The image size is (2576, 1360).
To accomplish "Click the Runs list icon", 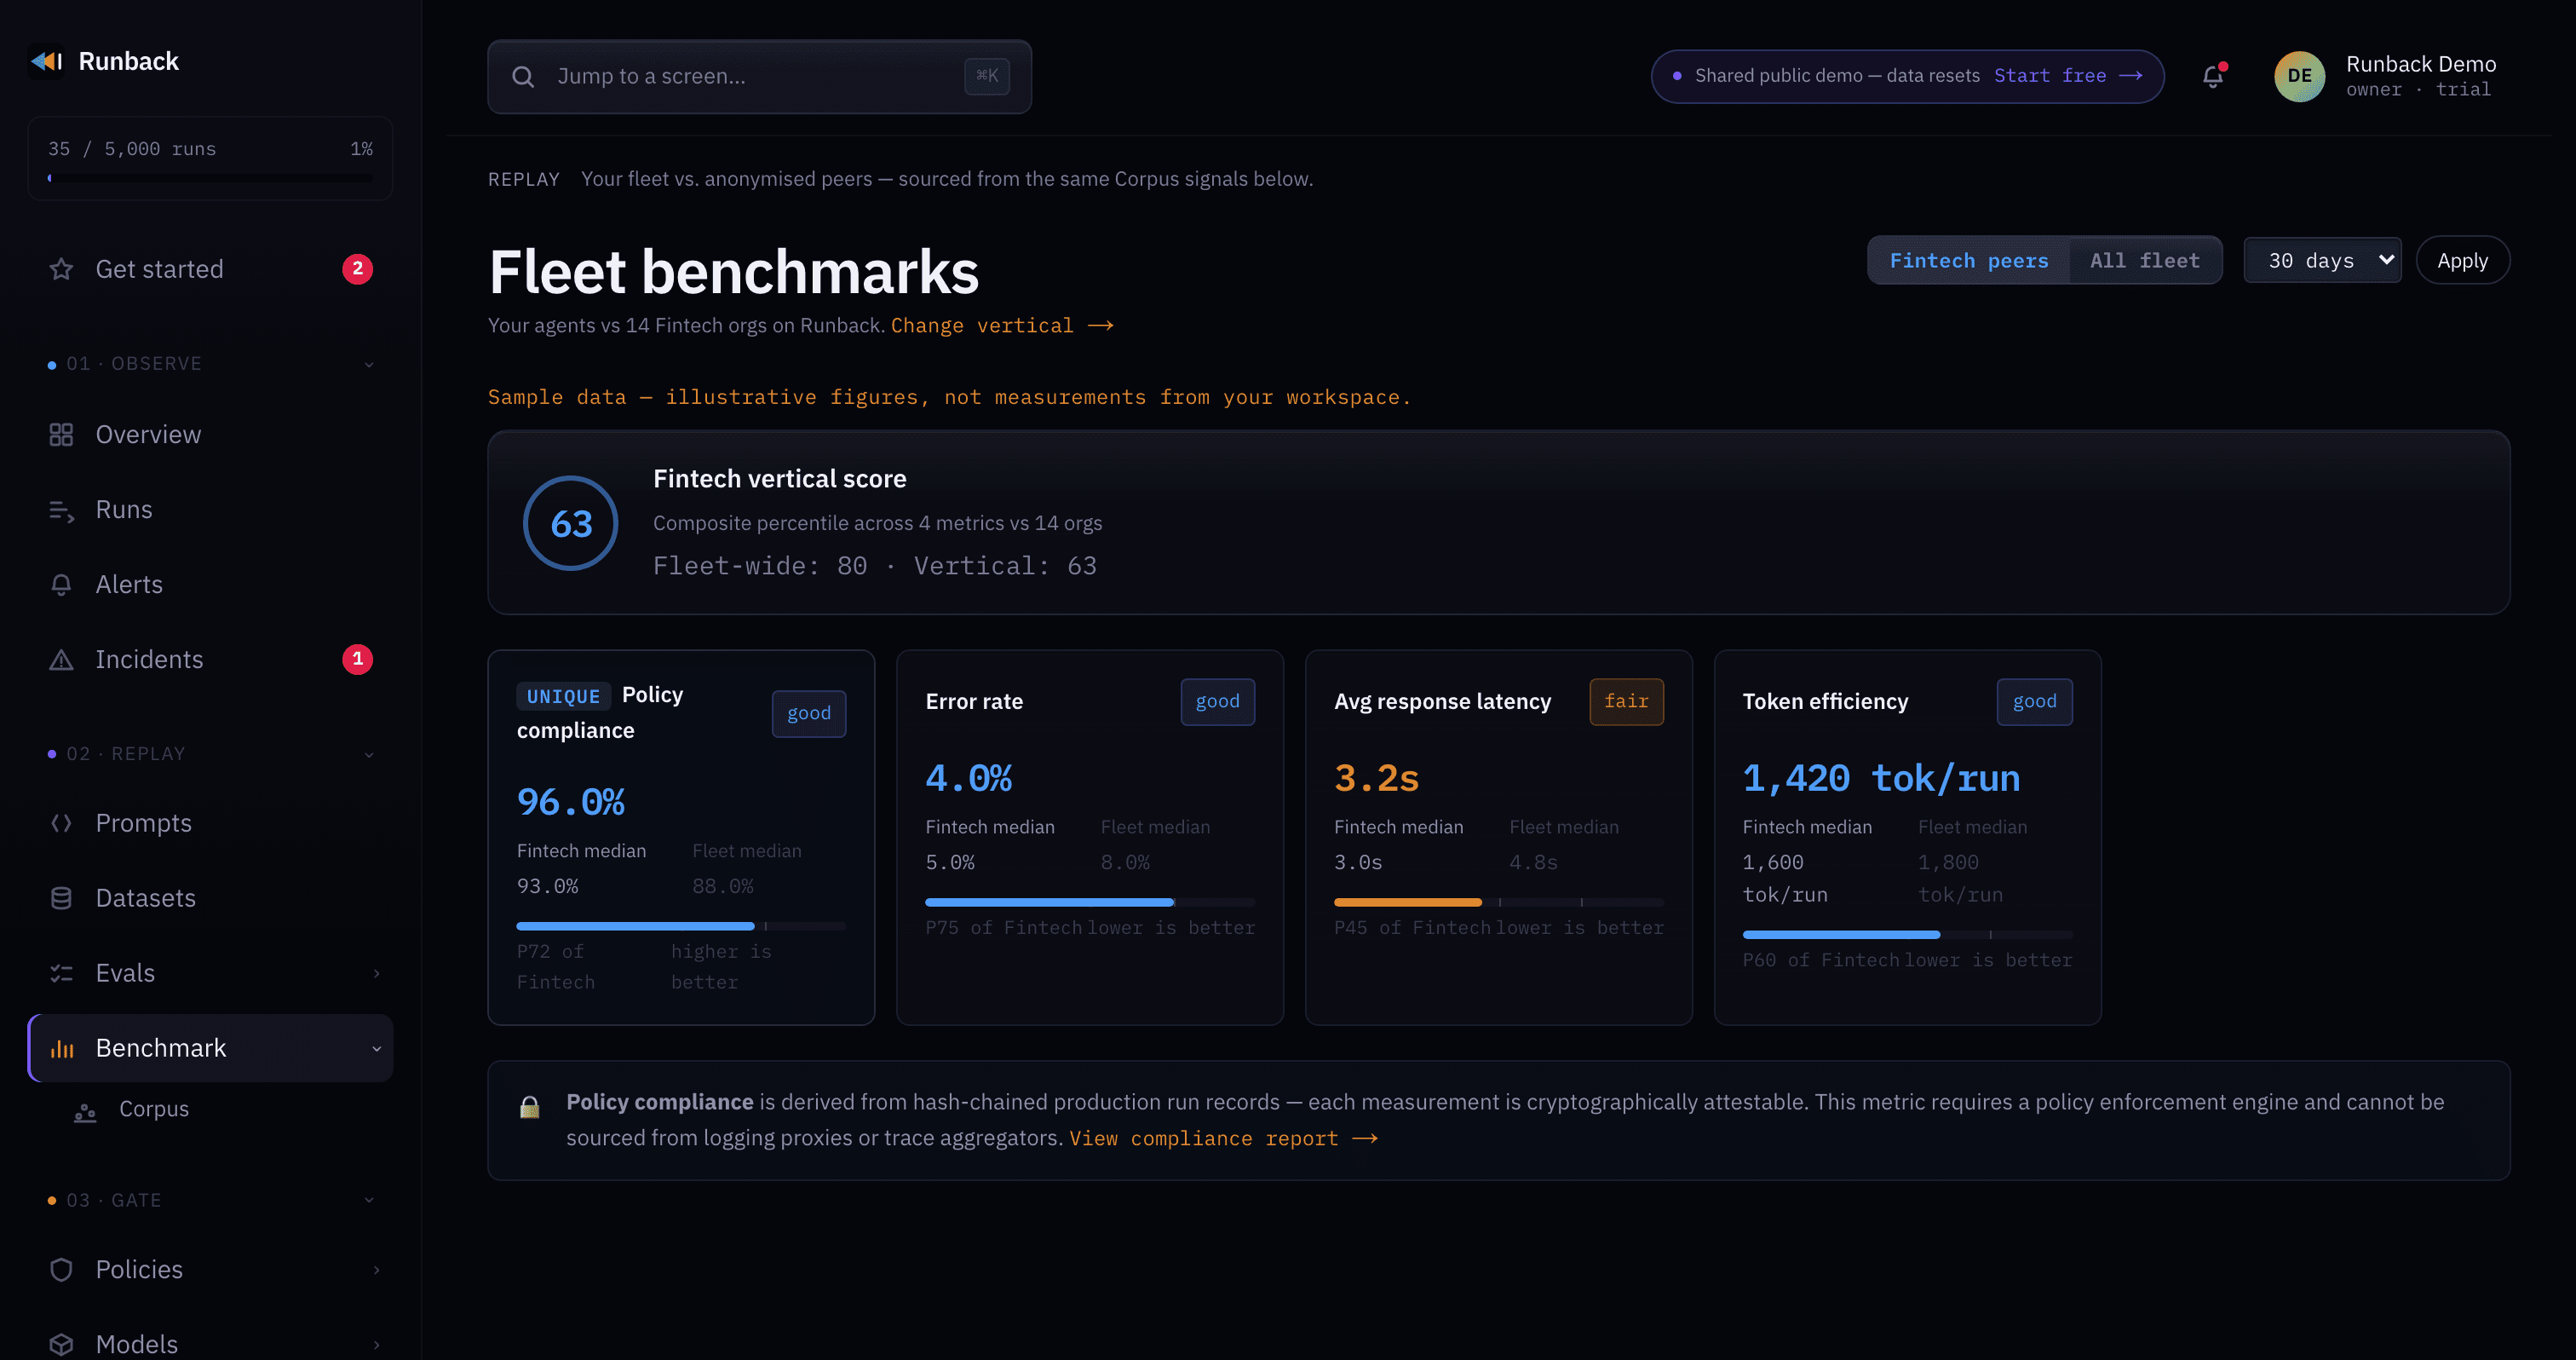I will [x=62, y=510].
